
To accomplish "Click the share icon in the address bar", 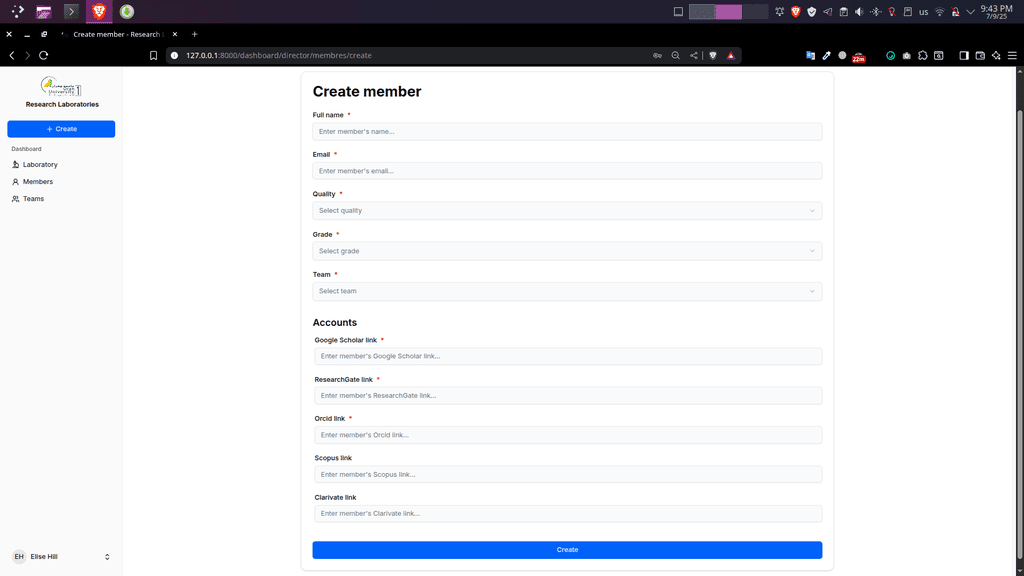I will (x=694, y=56).
